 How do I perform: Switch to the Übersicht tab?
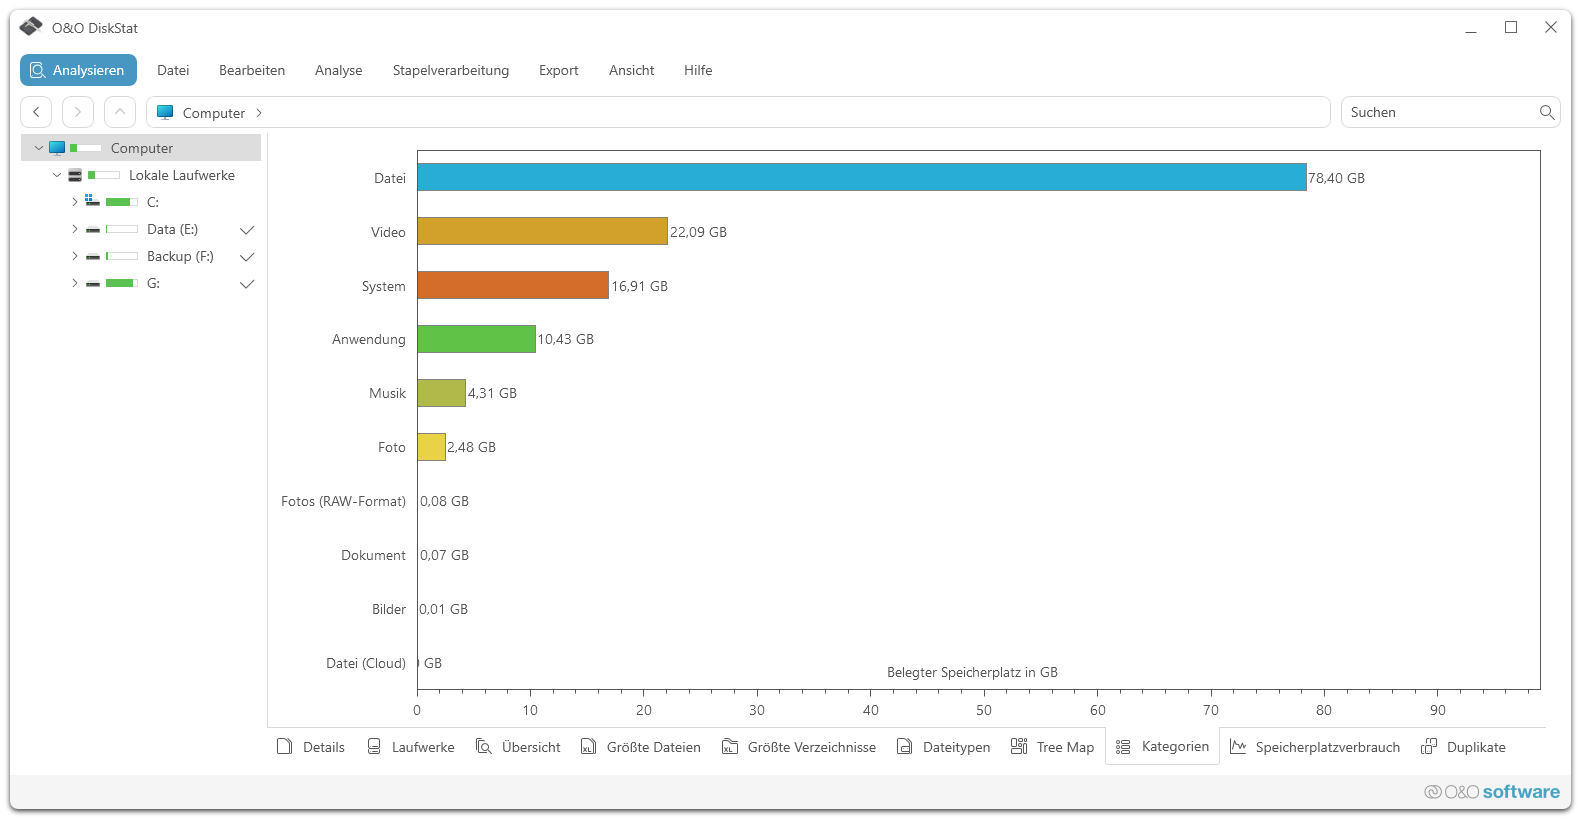(x=518, y=747)
